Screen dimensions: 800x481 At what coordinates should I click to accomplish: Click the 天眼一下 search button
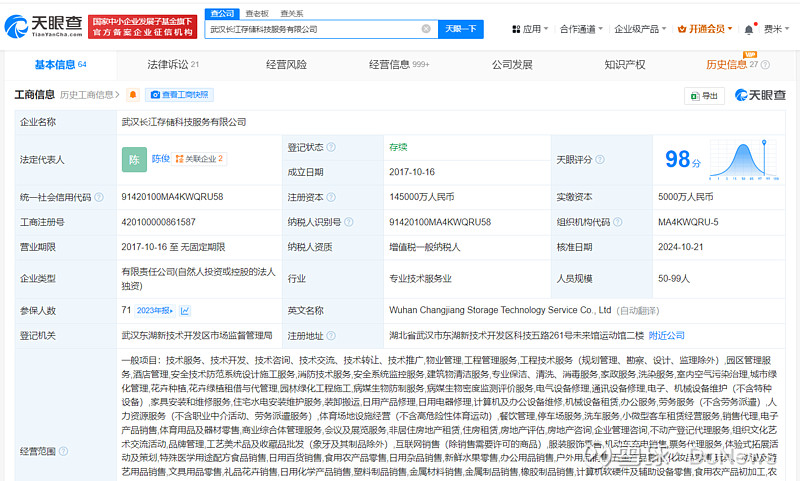pyautogui.click(x=461, y=29)
